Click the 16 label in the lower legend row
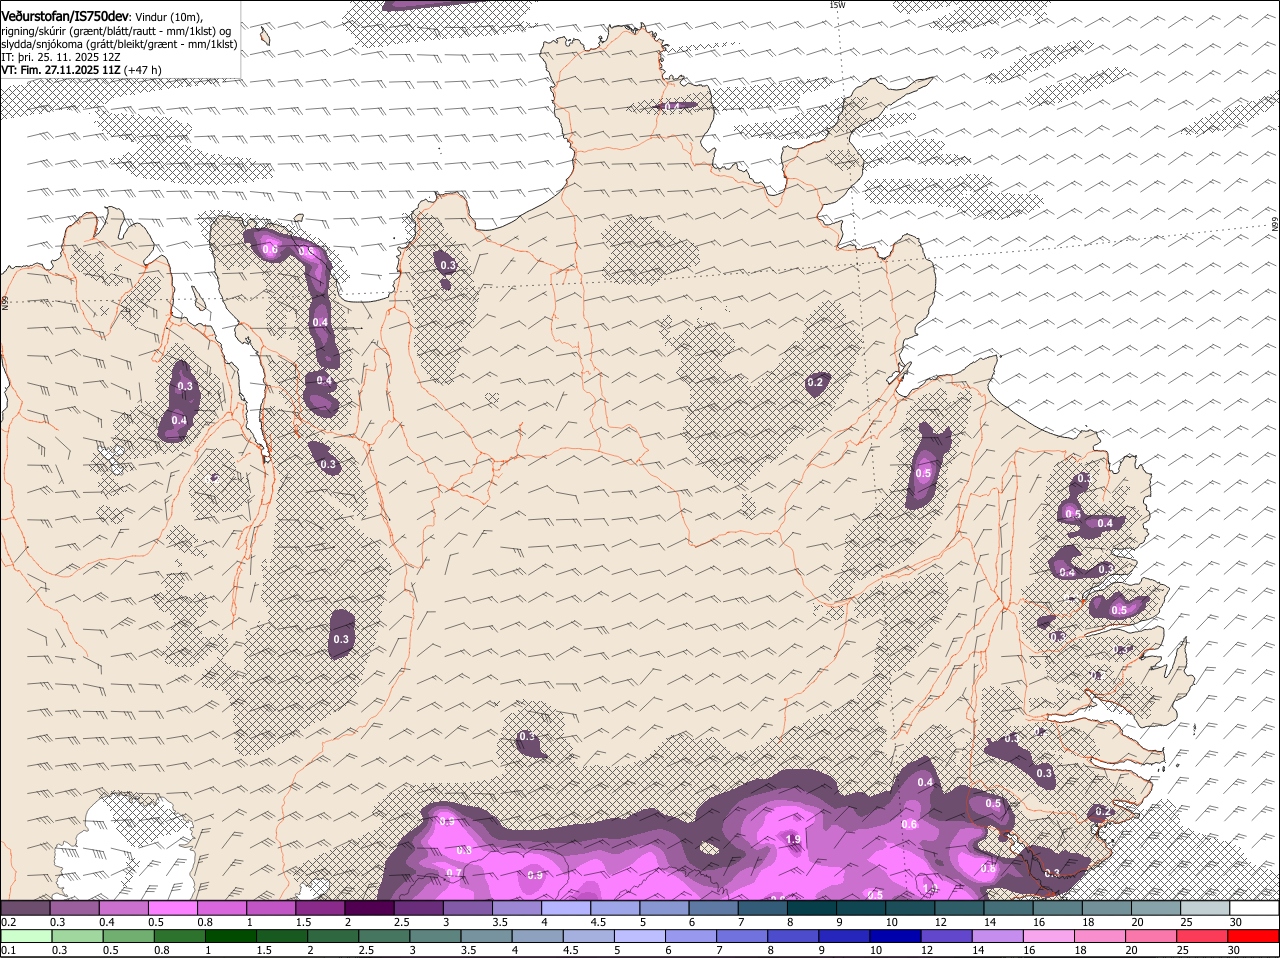The height and width of the screenshot is (958, 1280). point(1027,950)
